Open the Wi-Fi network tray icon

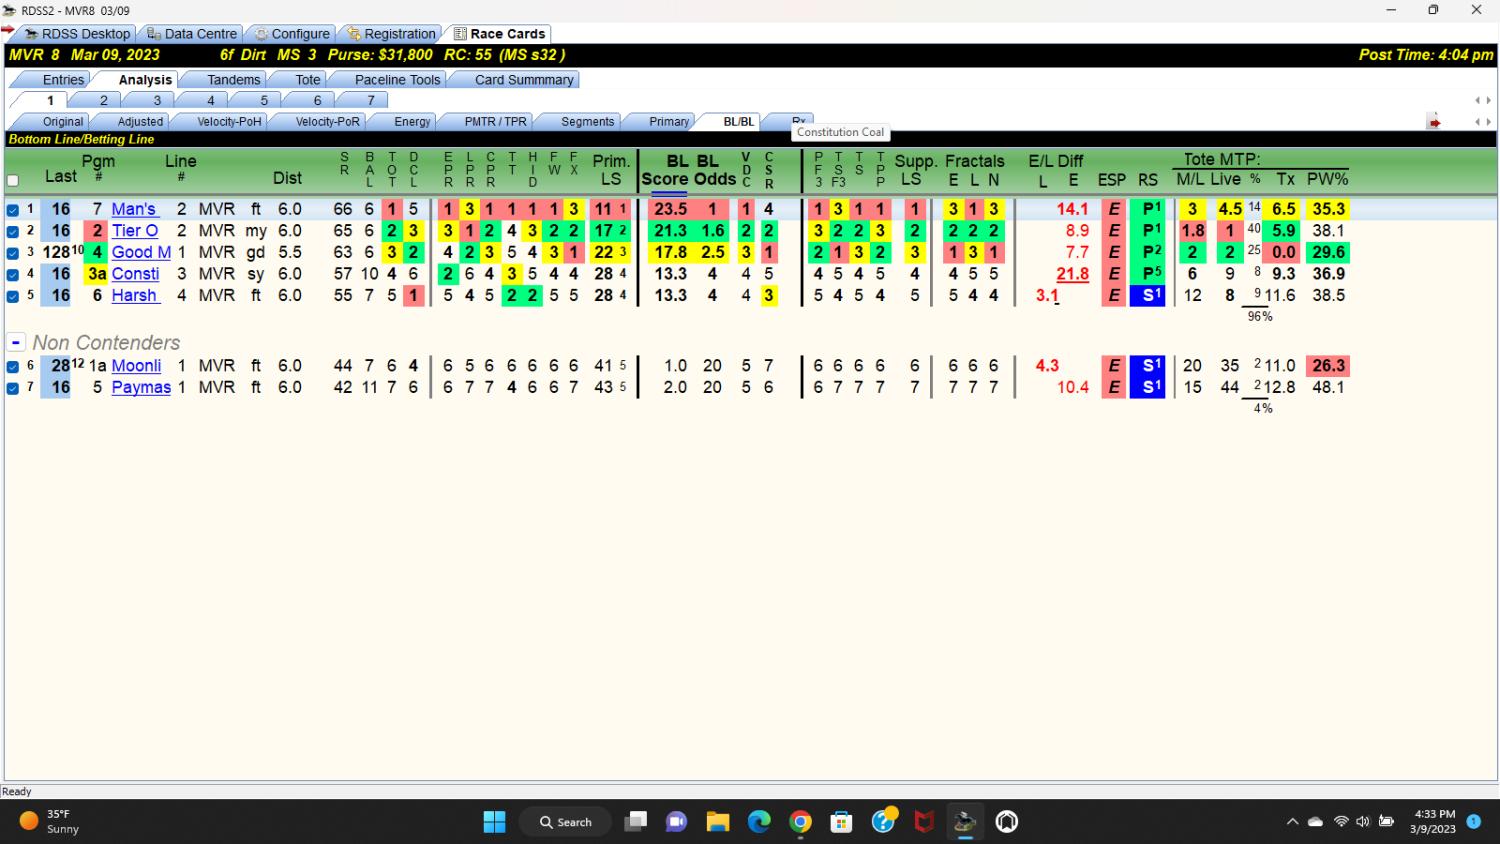(1341, 822)
